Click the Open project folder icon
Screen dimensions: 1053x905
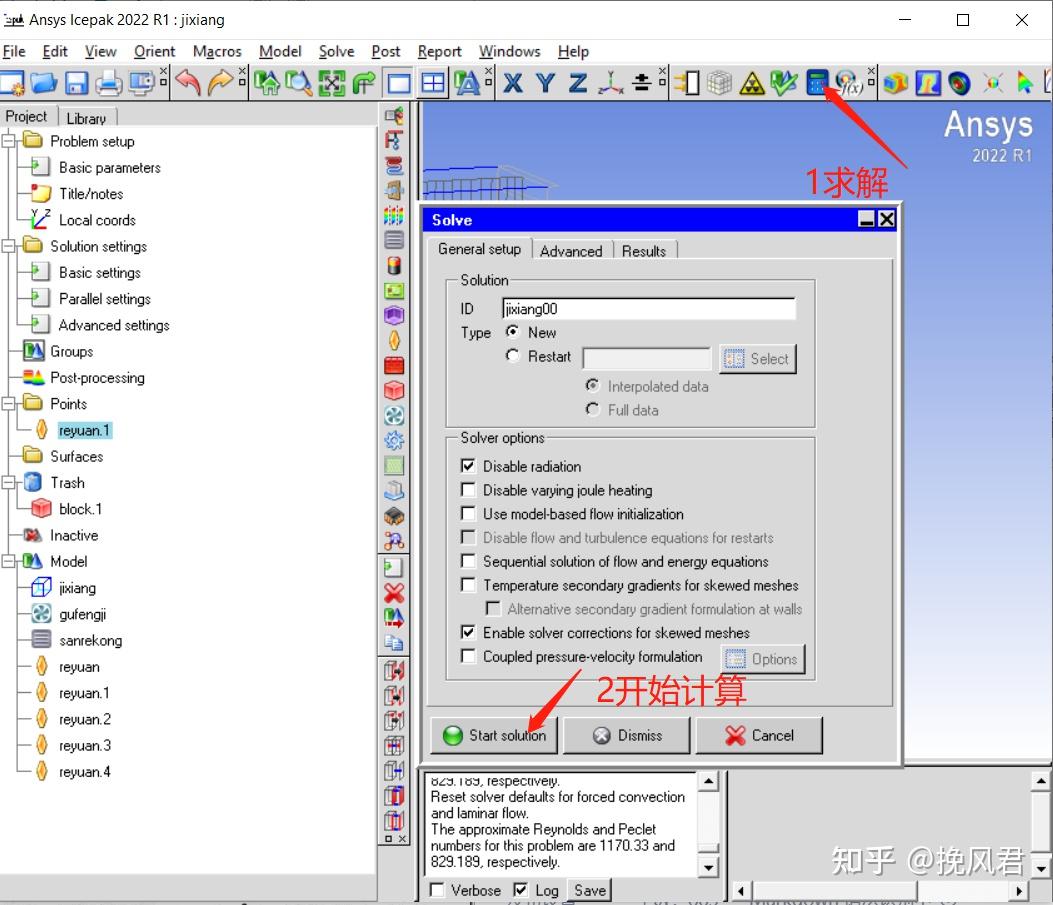point(44,83)
